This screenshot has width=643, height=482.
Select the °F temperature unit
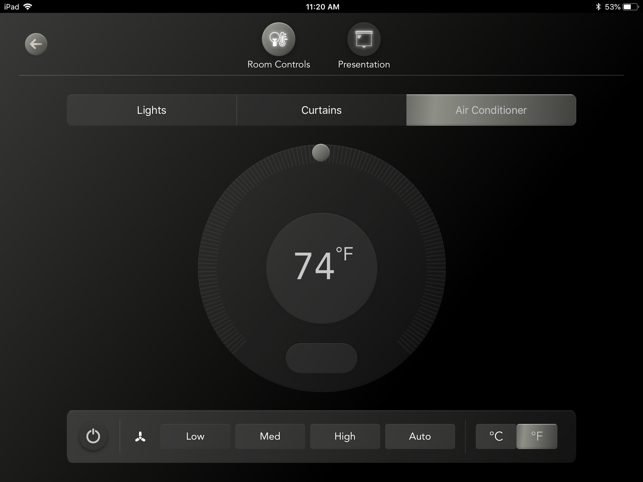pos(537,436)
